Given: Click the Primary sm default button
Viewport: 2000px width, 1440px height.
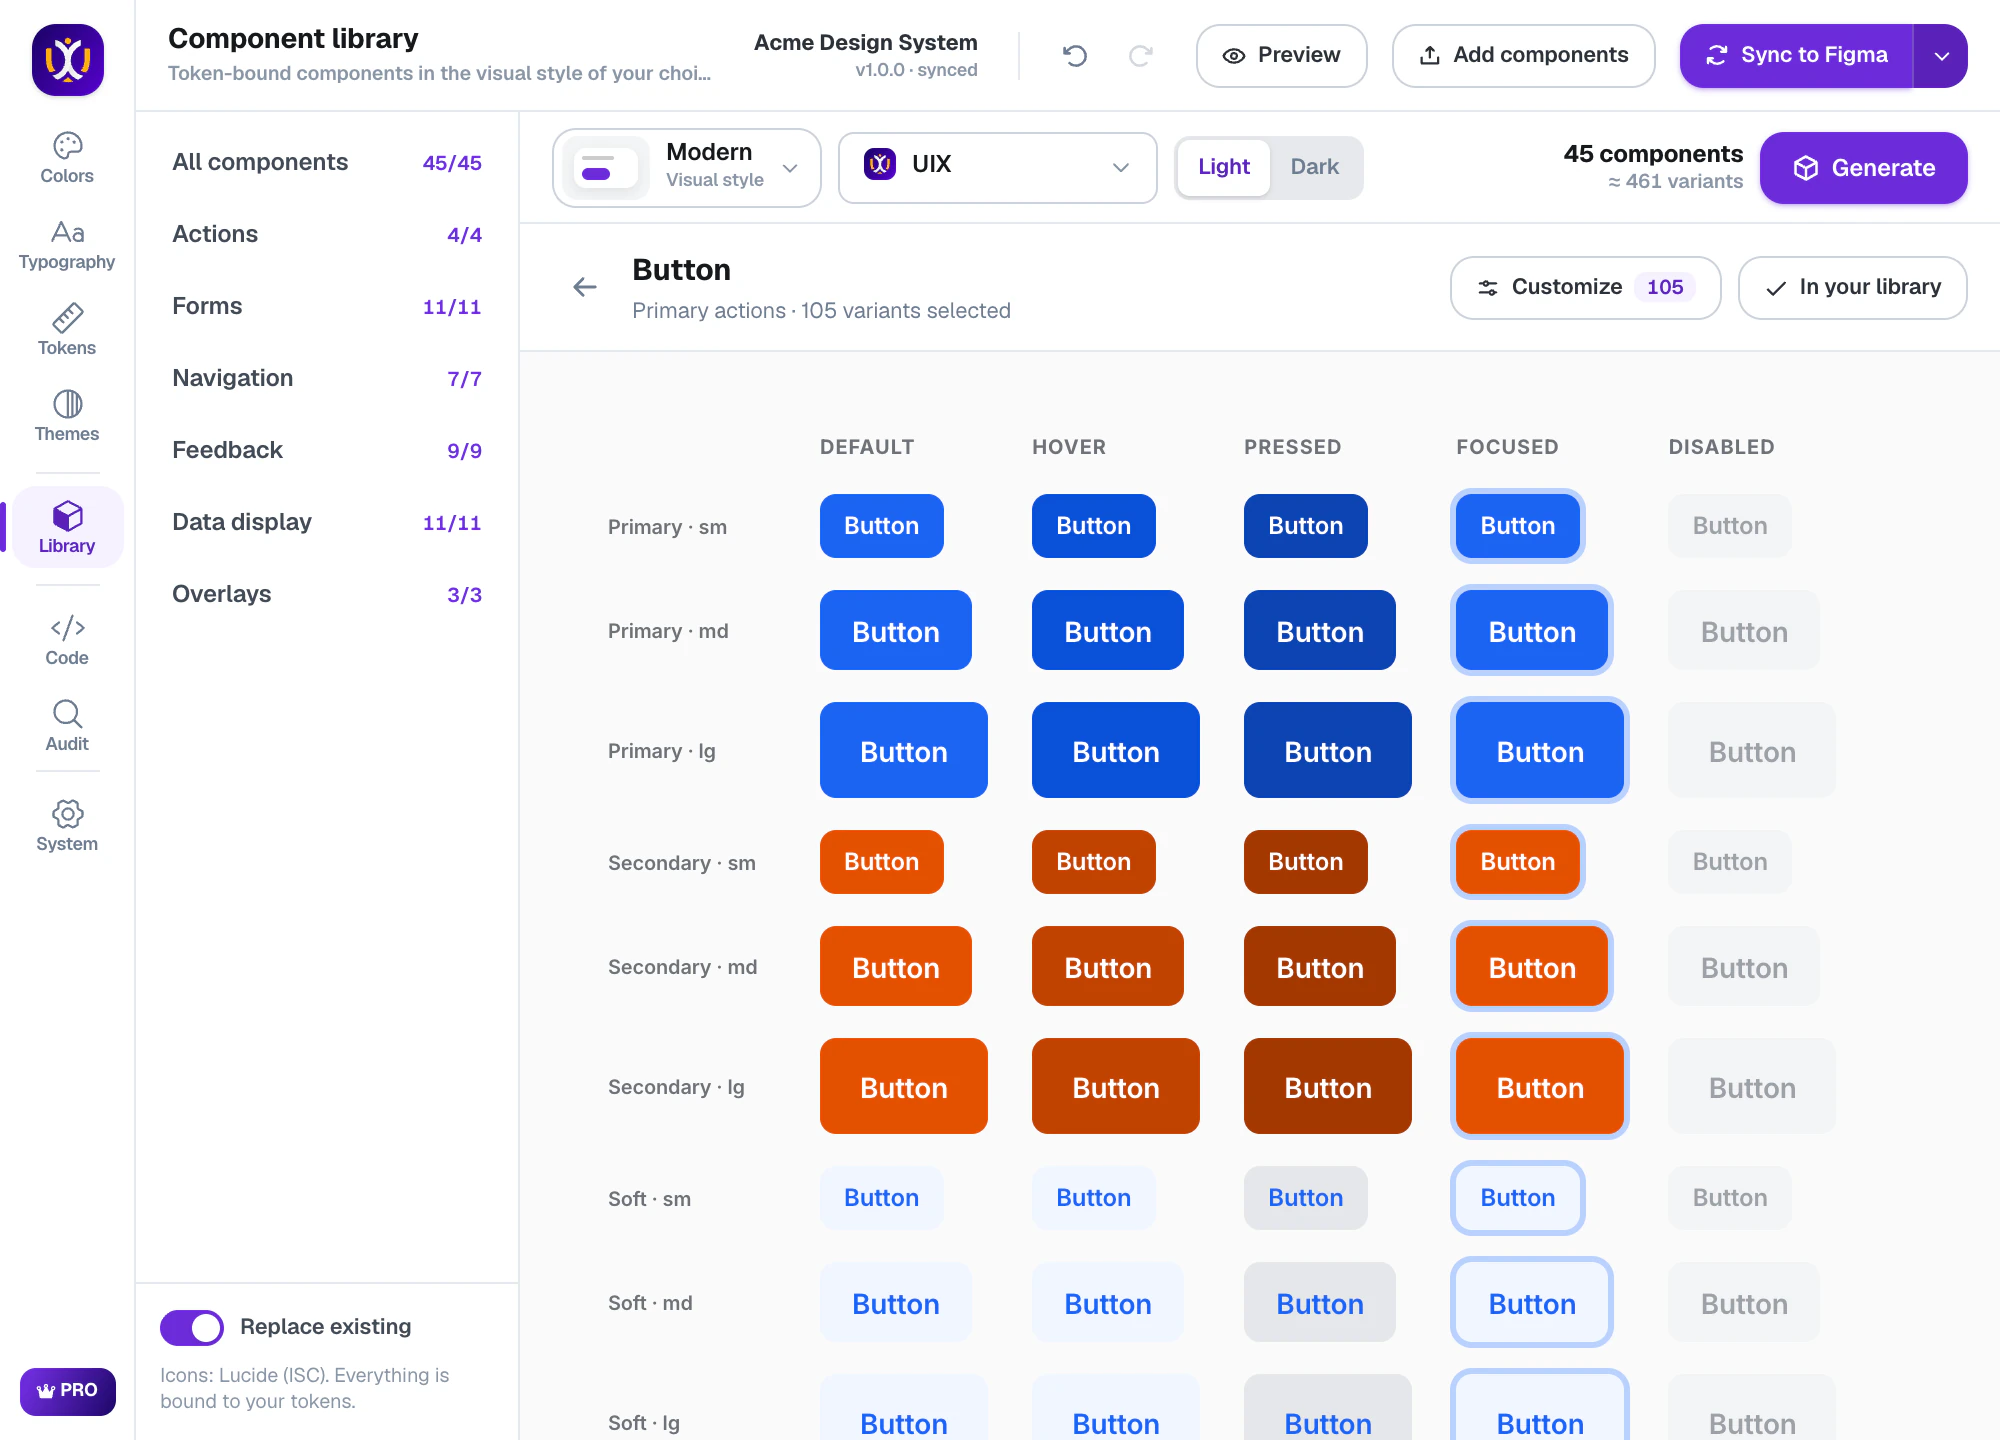Looking at the screenshot, I should pos(881,526).
